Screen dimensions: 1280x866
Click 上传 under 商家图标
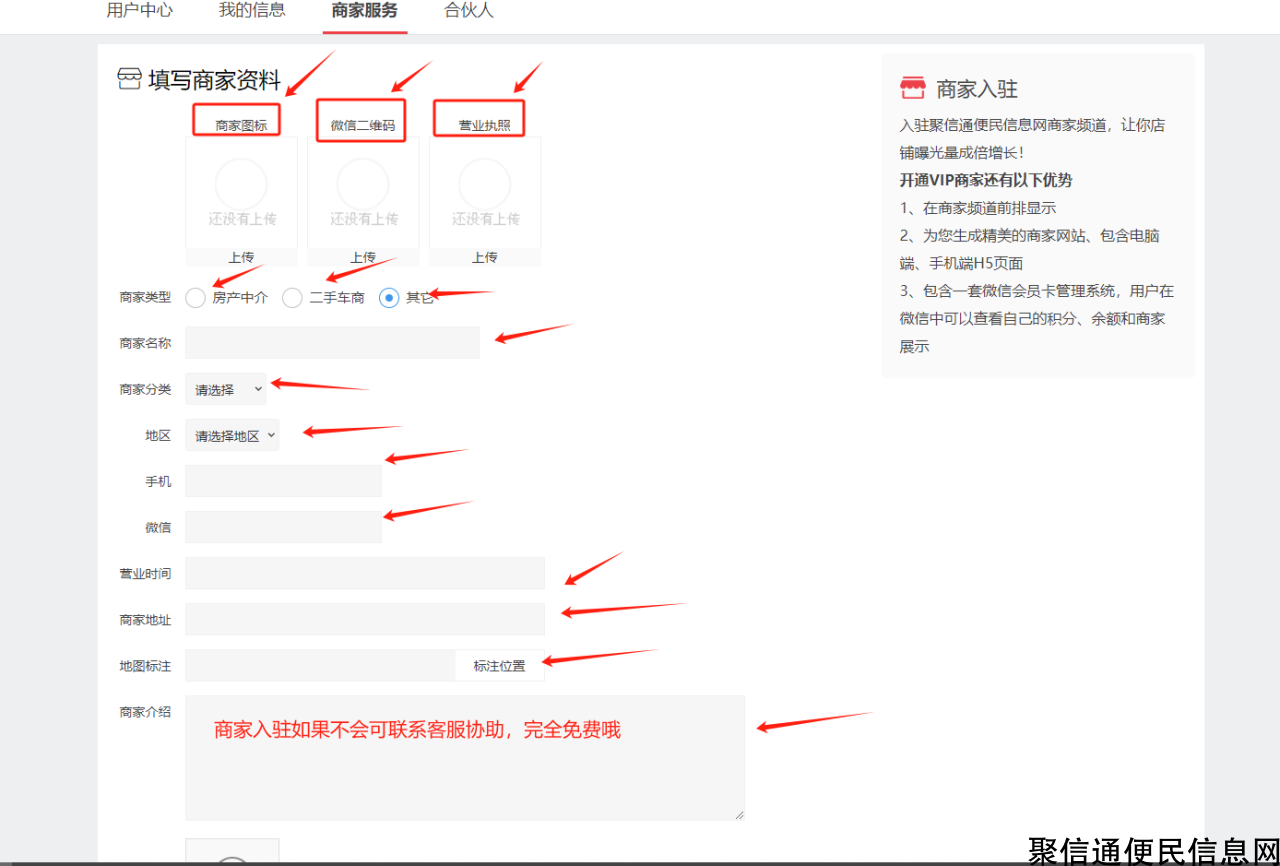[x=241, y=258]
